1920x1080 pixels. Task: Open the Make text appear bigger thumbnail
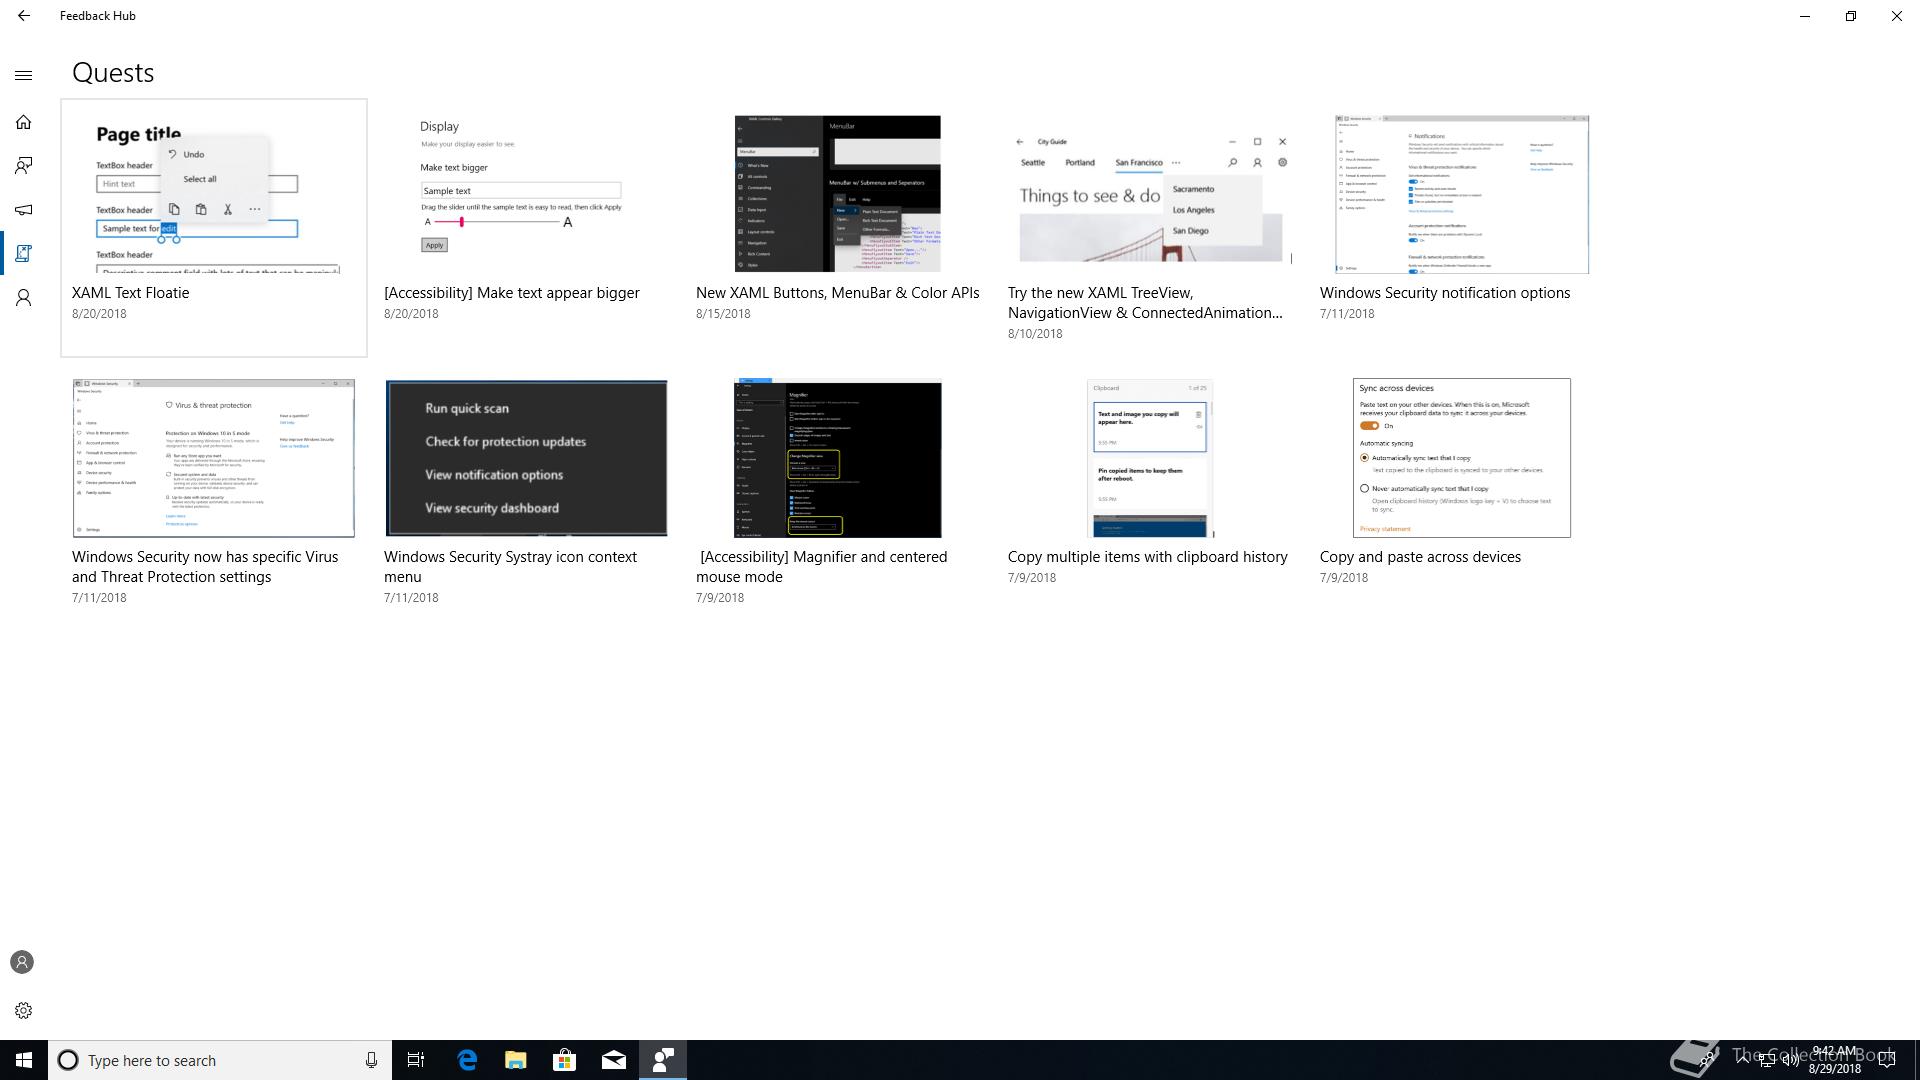(526, 194)
